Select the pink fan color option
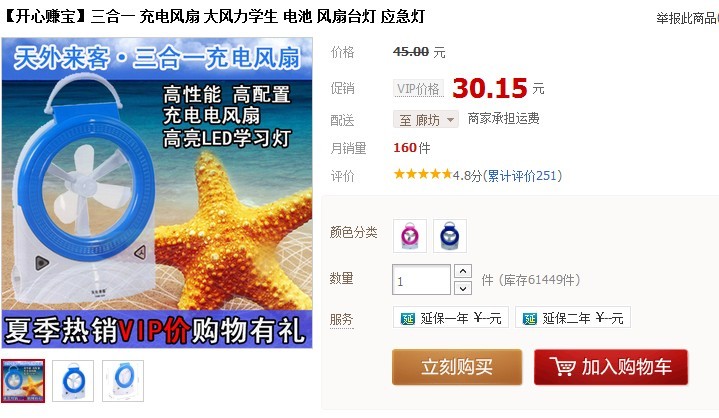The height and width of the screenshot is (418, 719). pyautogui.click(x=410, y=236)
